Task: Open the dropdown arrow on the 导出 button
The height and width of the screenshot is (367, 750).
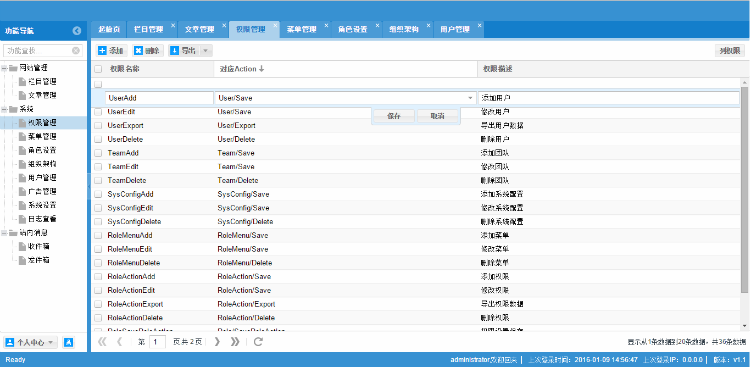Action: pos(205,51)
